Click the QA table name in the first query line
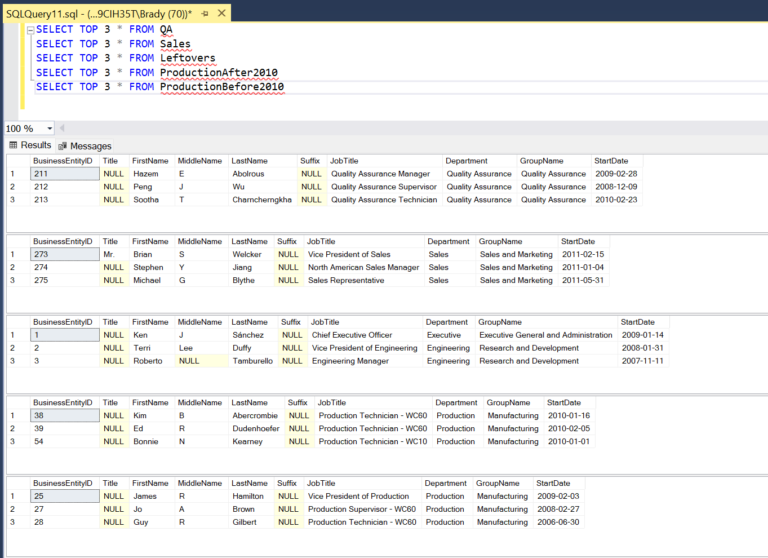The height and width of the screenshot is (558, 768). point(166,29)
